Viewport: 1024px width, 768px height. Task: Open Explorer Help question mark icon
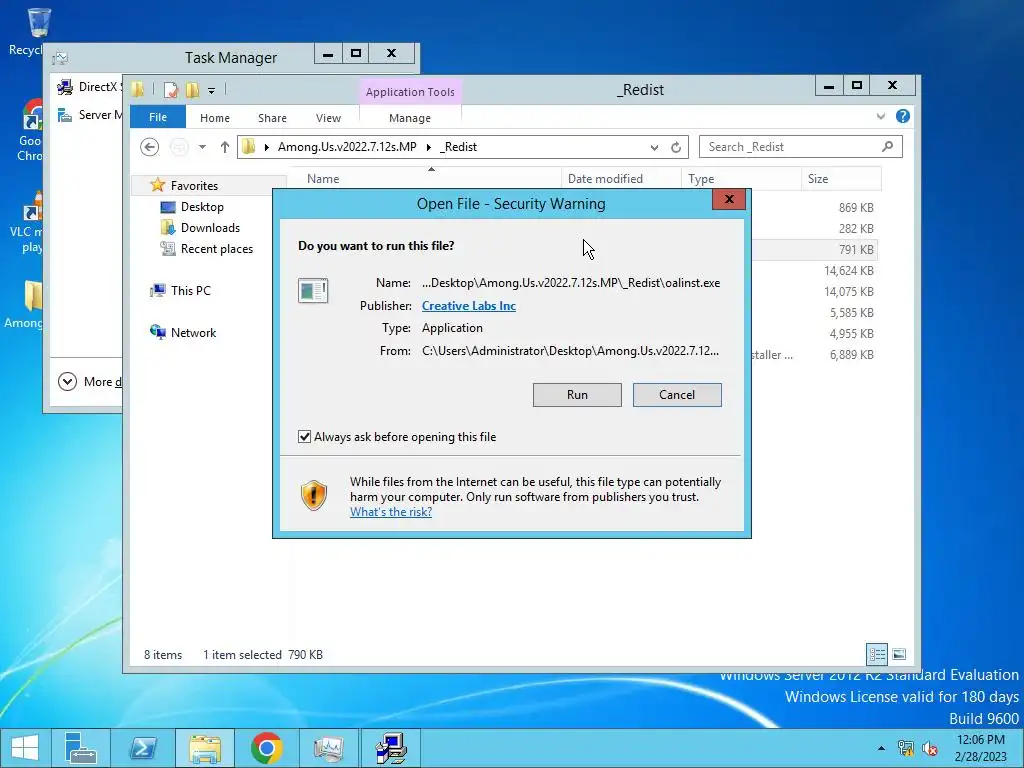pyautogui.click(x=903, y=116)
